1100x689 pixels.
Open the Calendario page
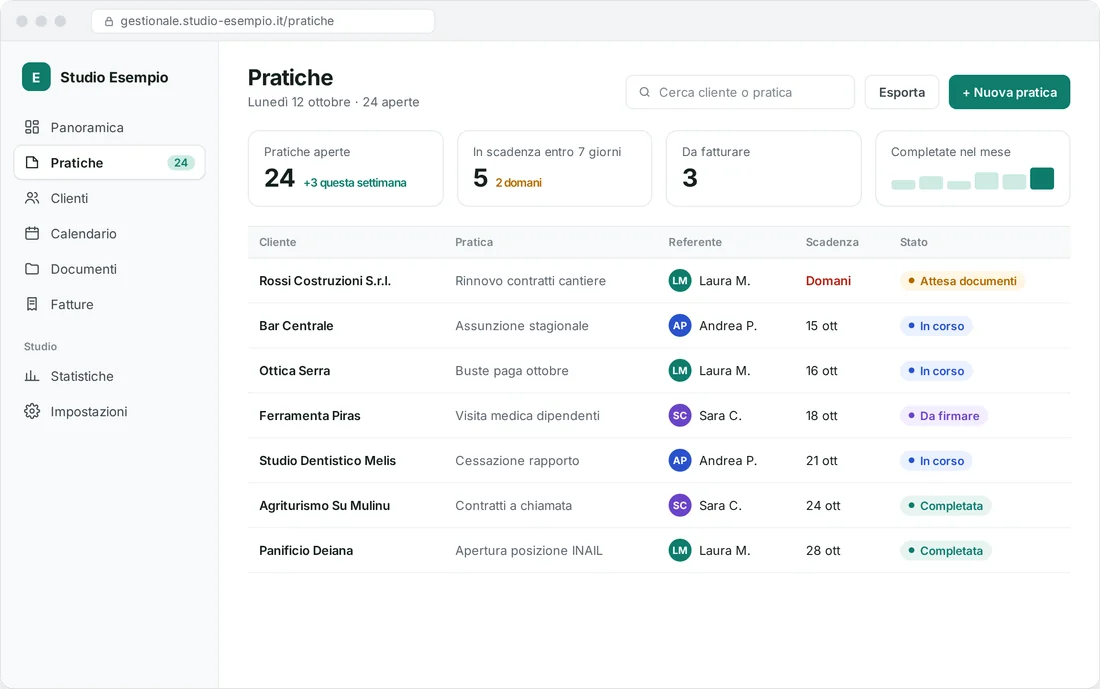coord(109,234)
